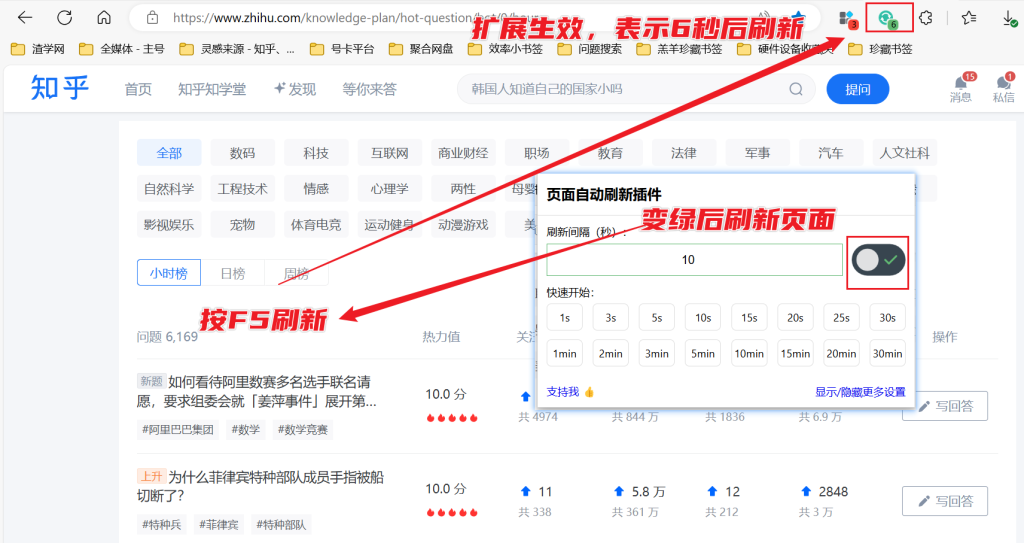1024x543 pixels.
Task: Click the search magnifier icon
Action: (x=795, y=89)
